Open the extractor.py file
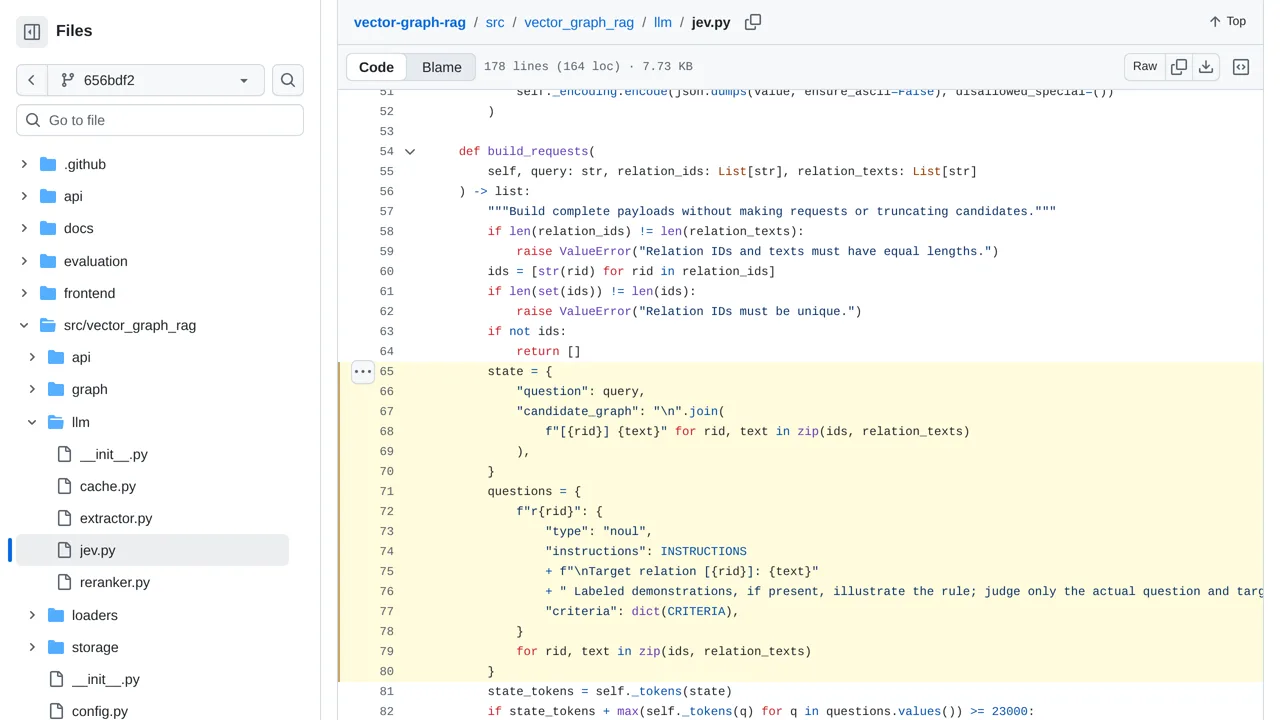The width and height of the screenshot is (1280, 720). (116, 518)
